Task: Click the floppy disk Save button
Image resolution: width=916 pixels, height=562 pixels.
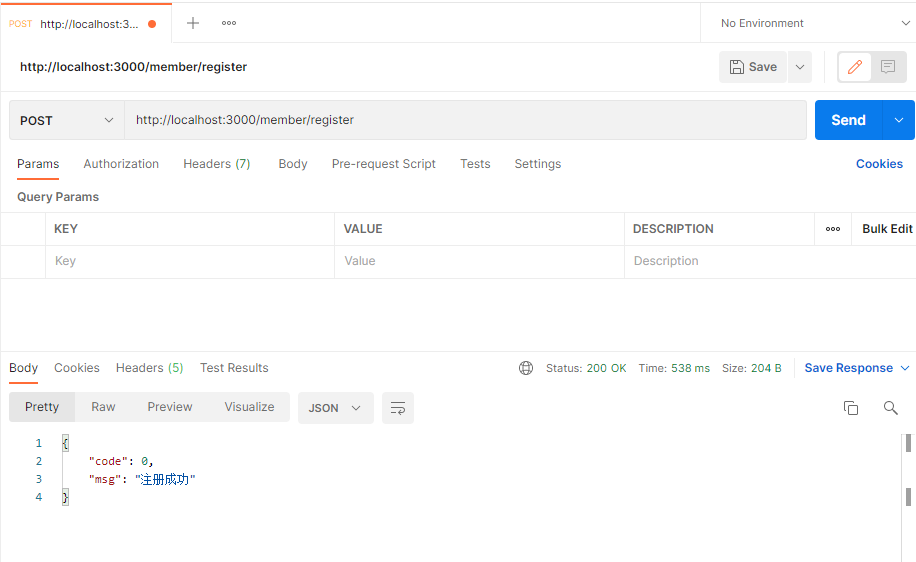Action: 753,67
